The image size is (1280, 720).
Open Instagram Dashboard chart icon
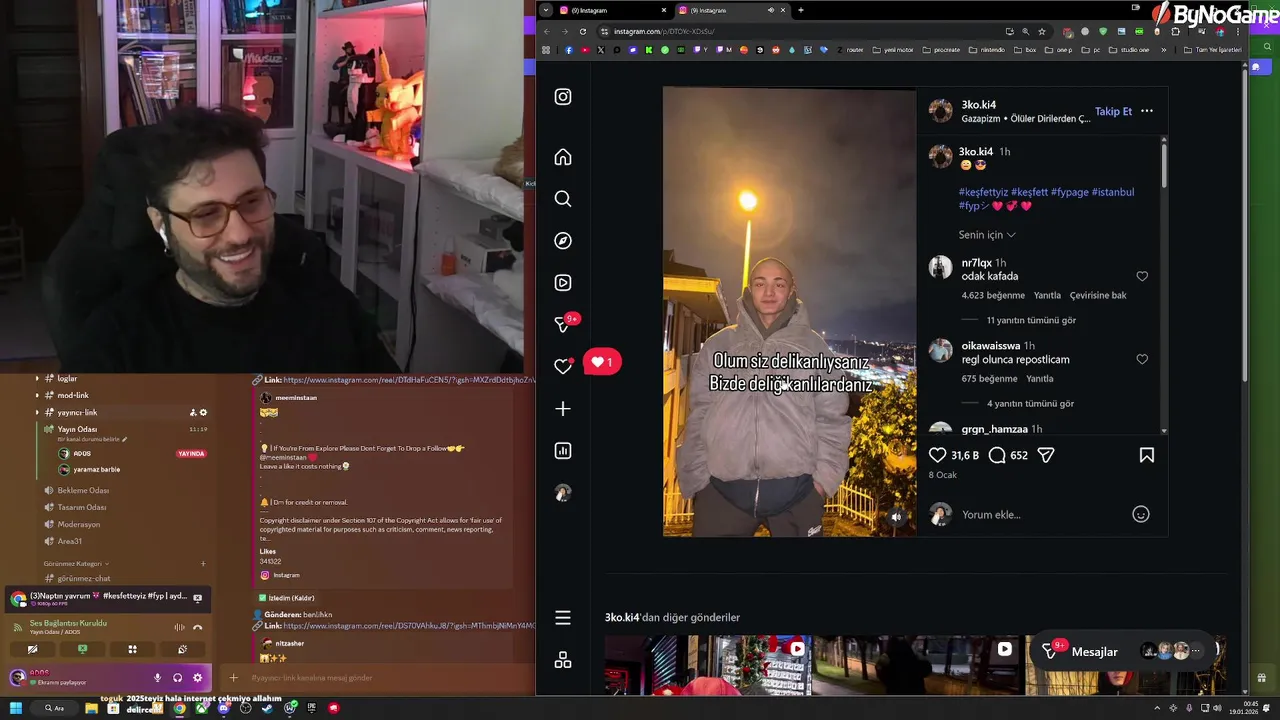click(x=563, y=451)
